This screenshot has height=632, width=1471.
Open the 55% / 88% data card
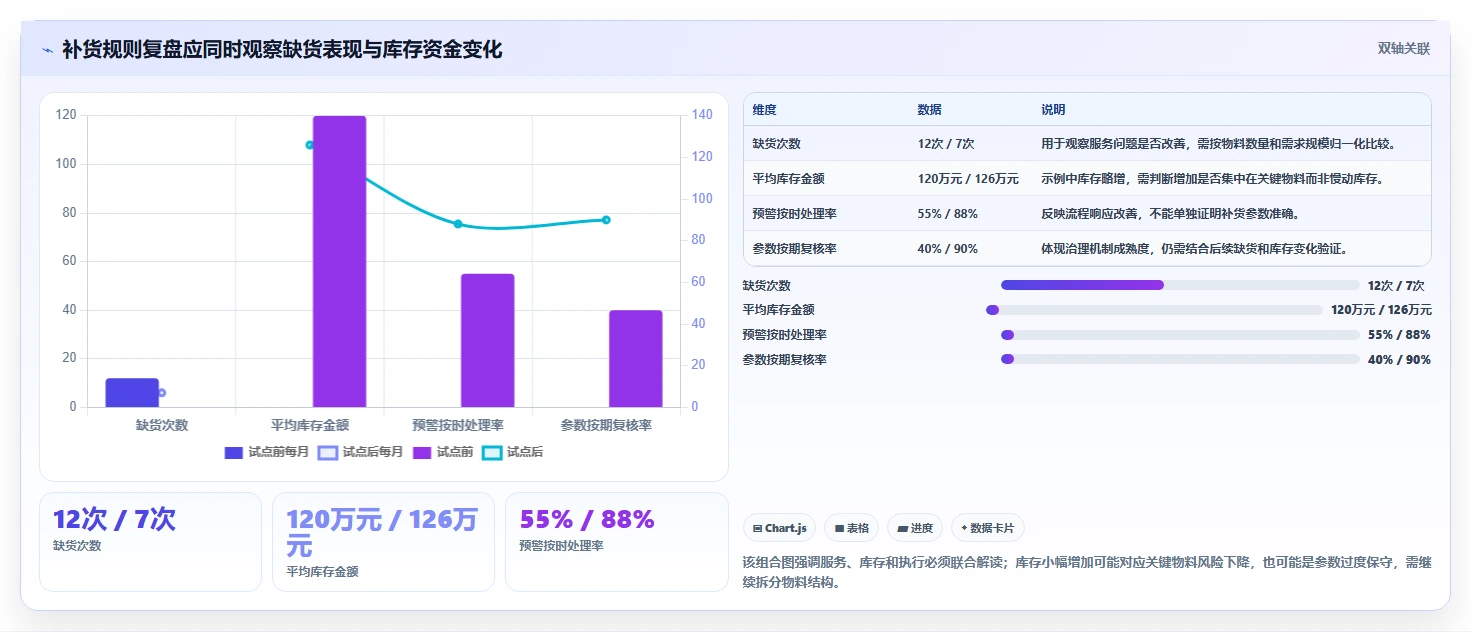[616, 542]
